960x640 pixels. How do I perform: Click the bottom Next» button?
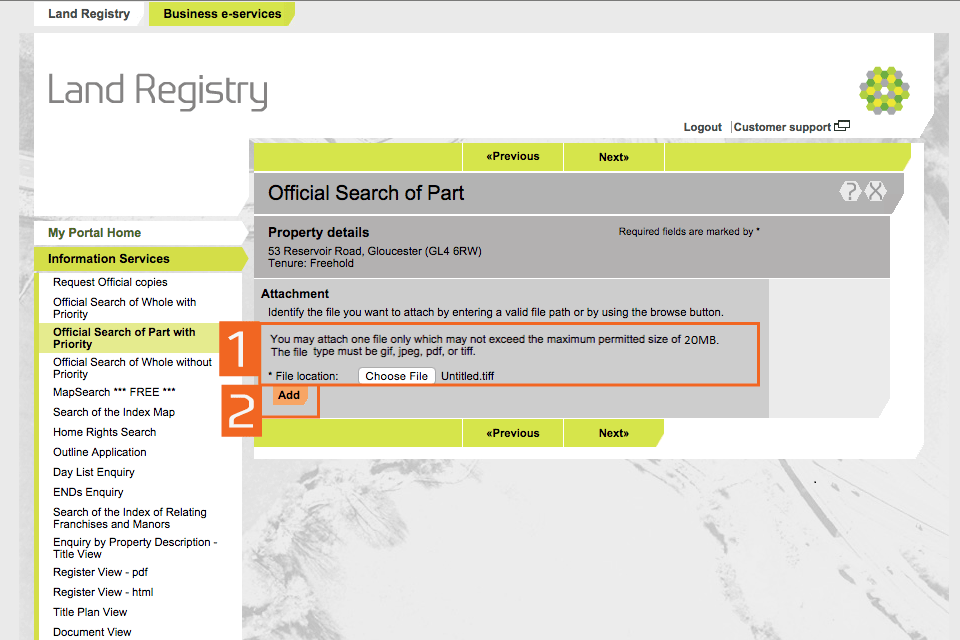(x=614, y=434)
